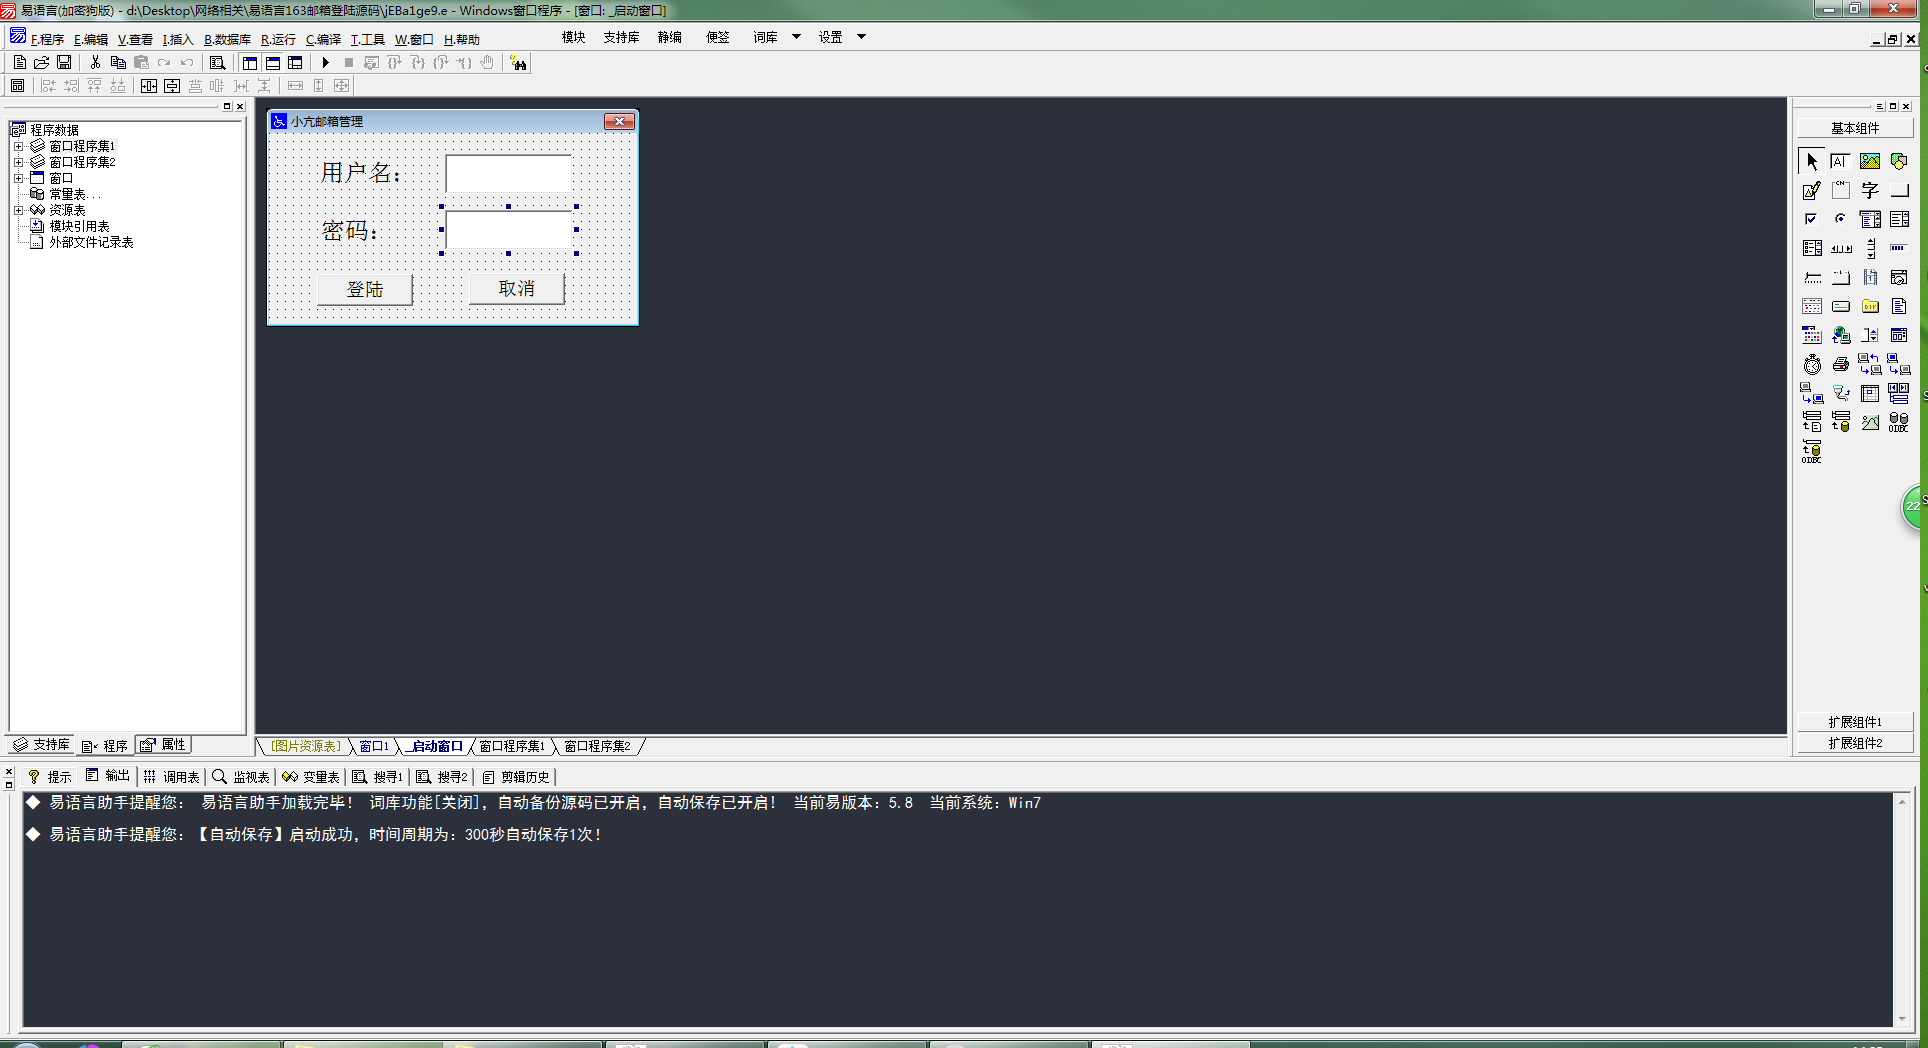Open the dropdown arrow next to 词库
Image resolution: width=1928 pixels, height=1048 pixels.
point(796,37)
